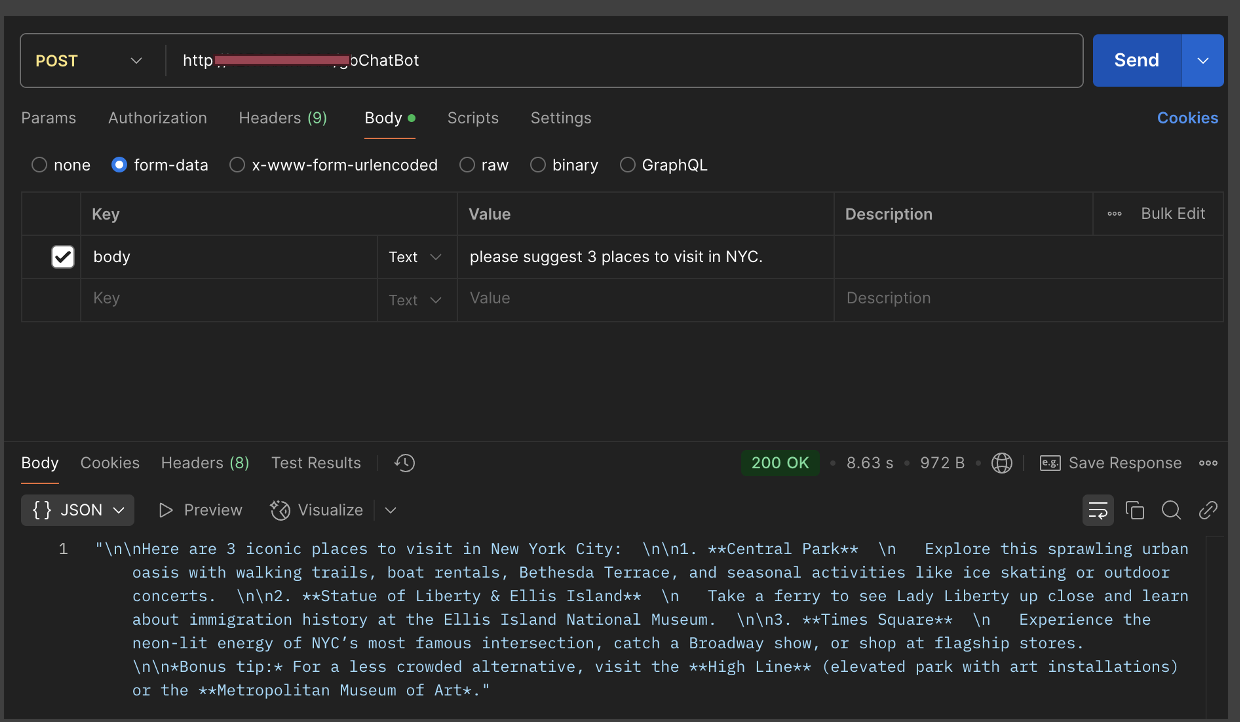Select the response Body tab
This screenshot has height=722, width=1240.
click(40, 463)
